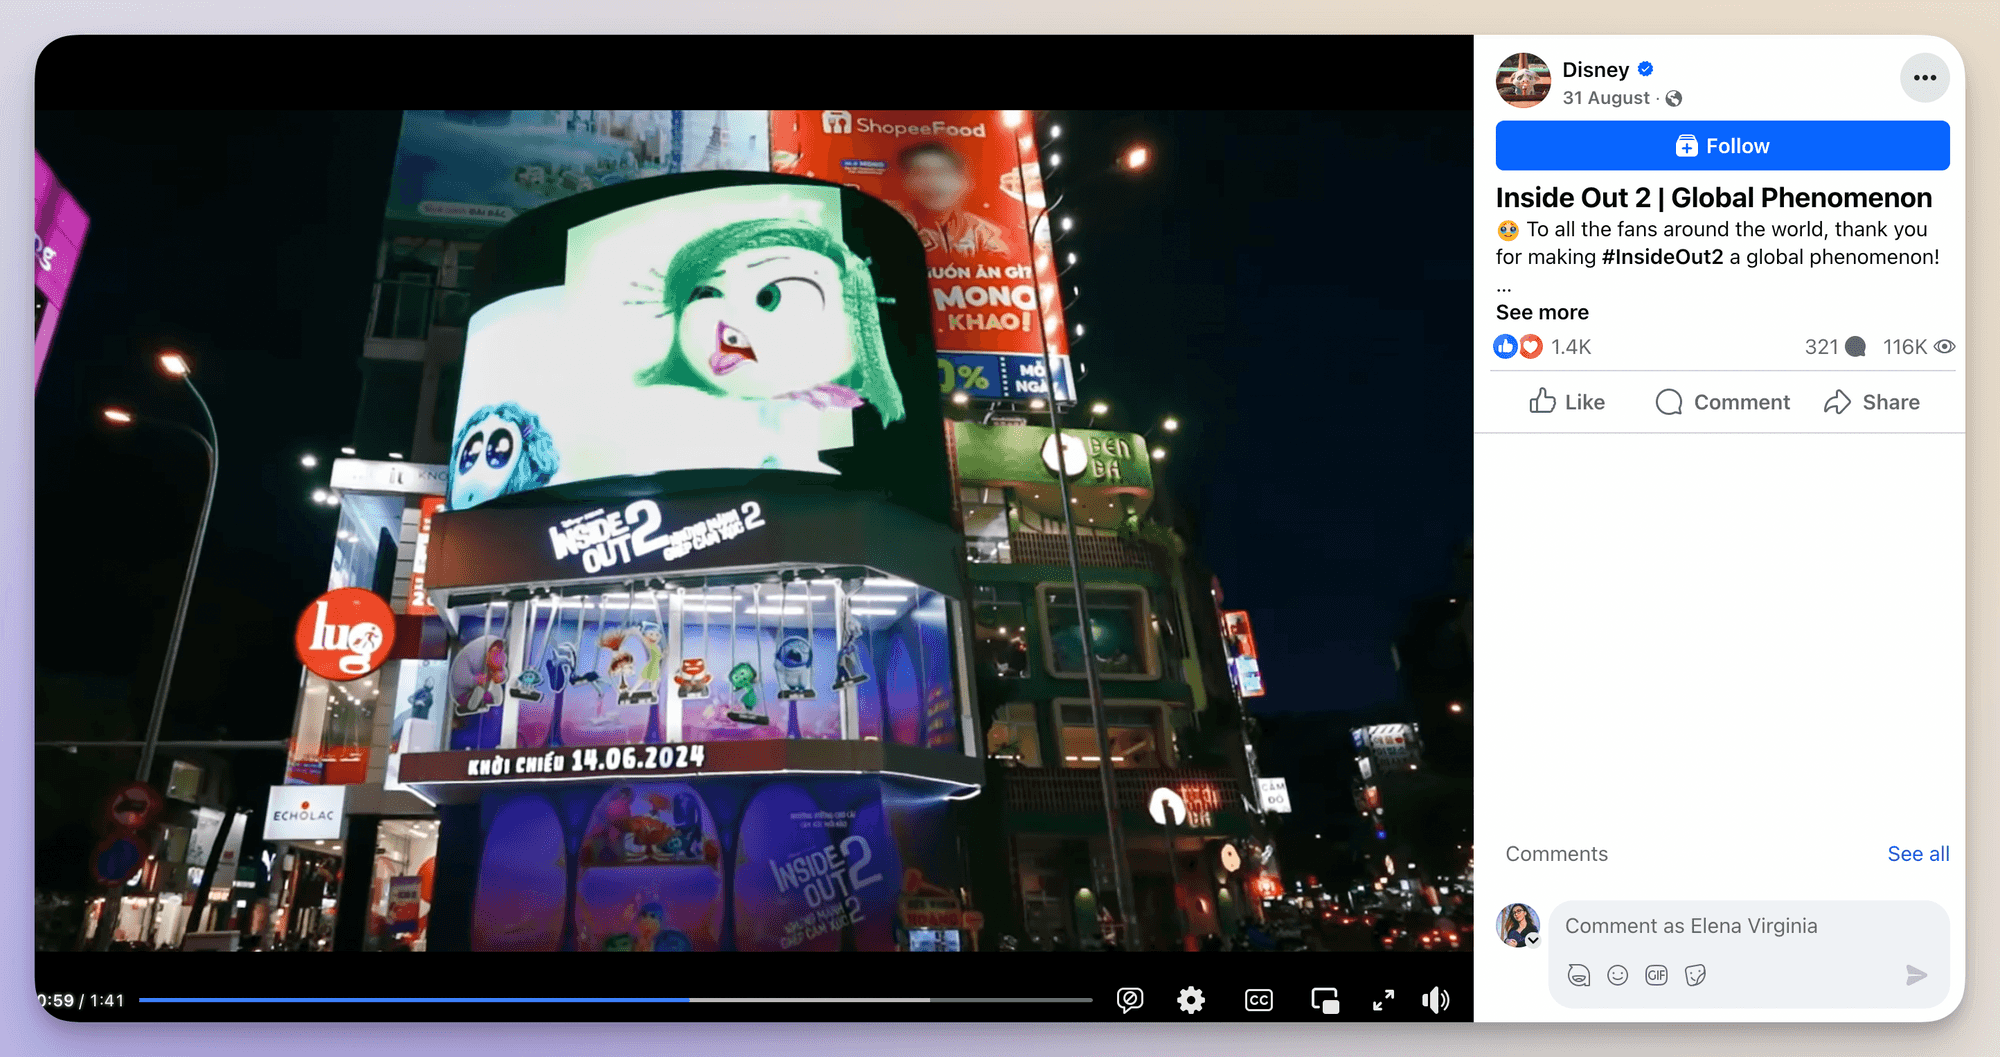The height and width of the screenshot is (1057, 2000).
Task: Attach a GIF to the comment
Action: 1657,975
